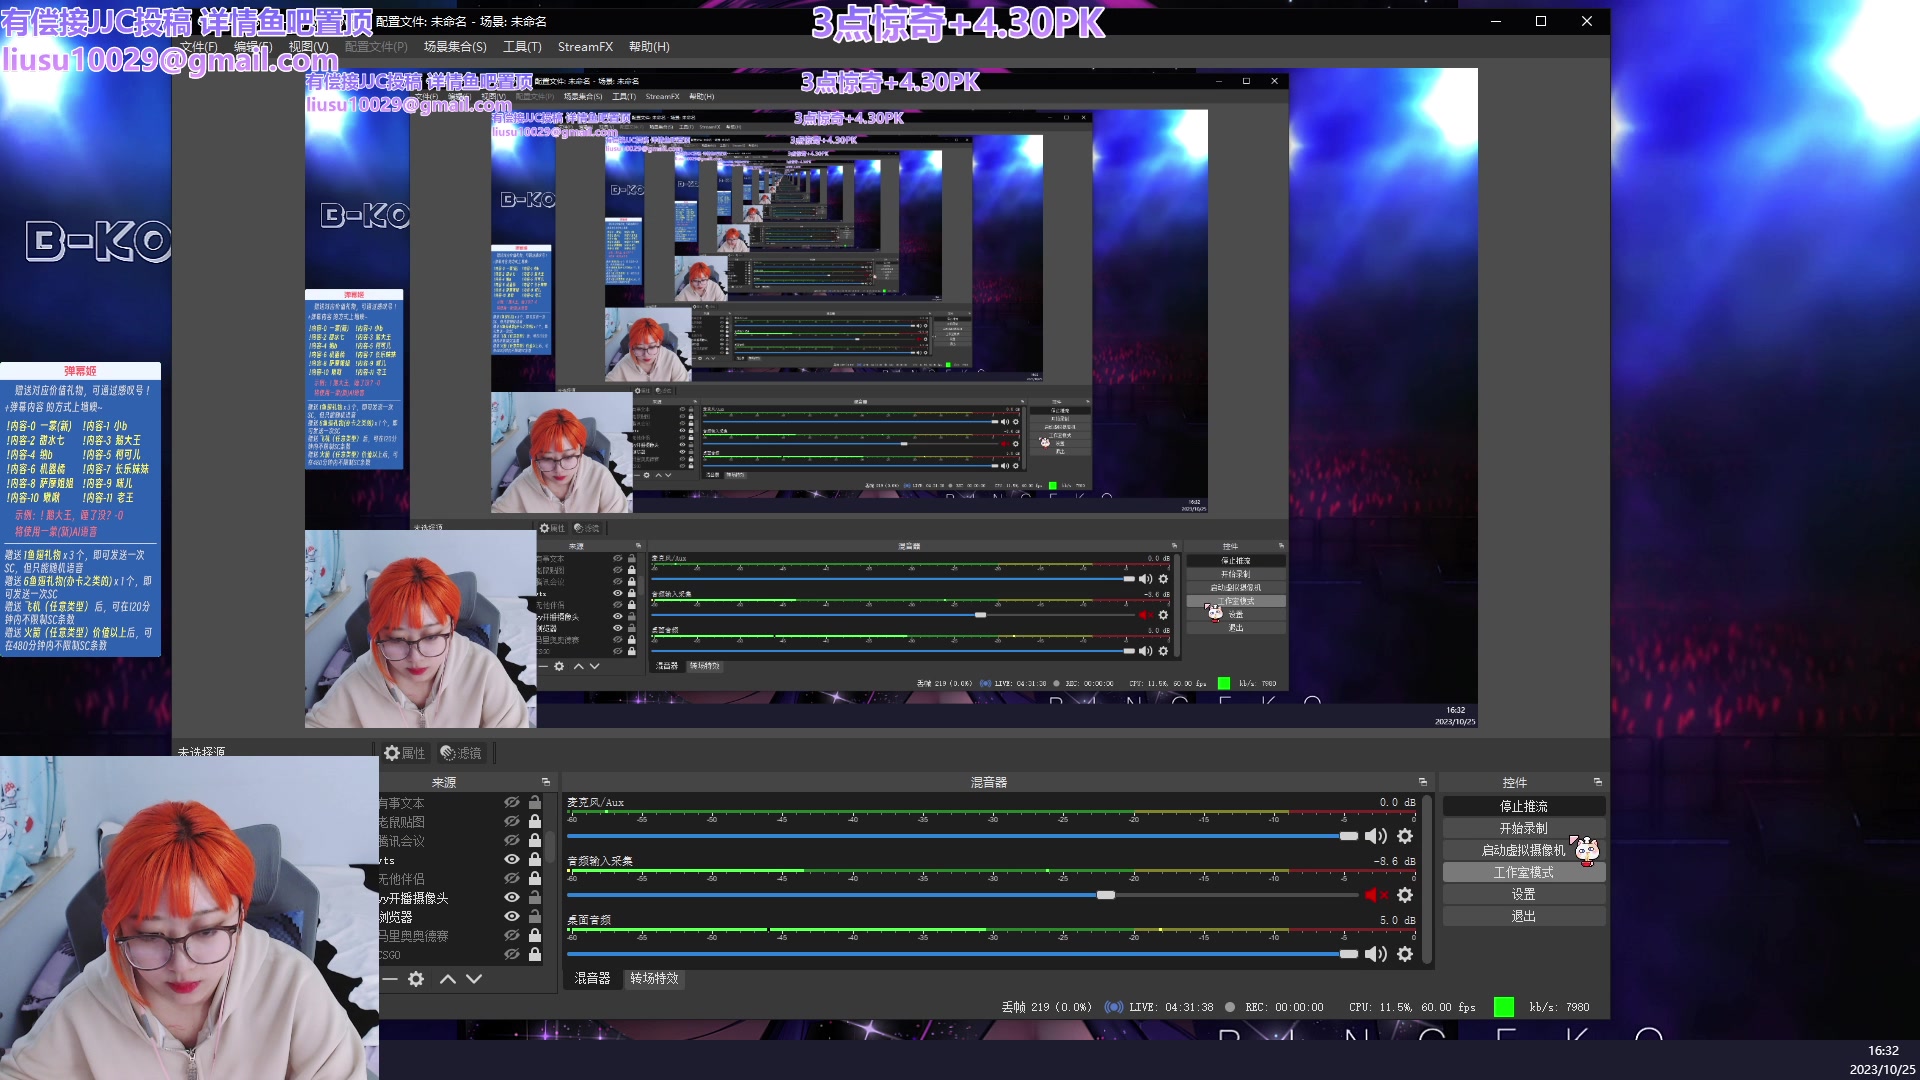Click the 滤镜 filters icon button
The width and height of the screenshot is (1920, 1080).
pyautogui.click(x=461, y=753)
